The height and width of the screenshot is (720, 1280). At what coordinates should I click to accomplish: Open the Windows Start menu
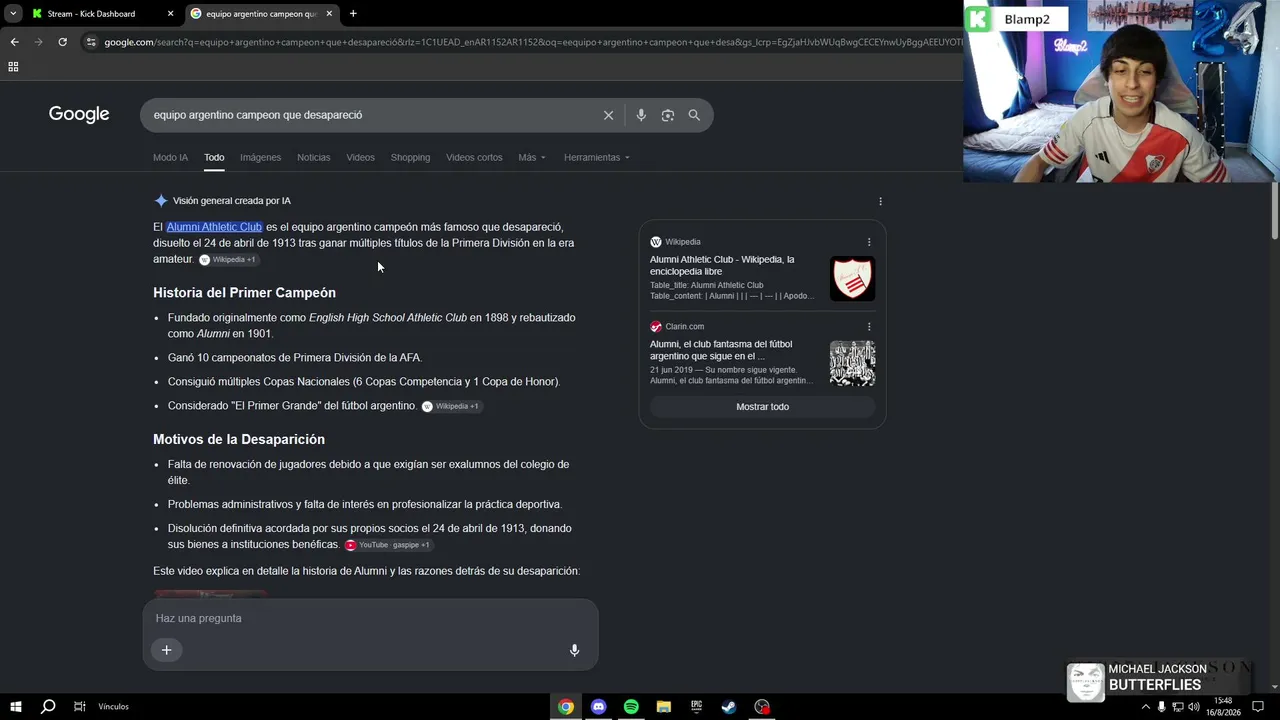[15, 707]
